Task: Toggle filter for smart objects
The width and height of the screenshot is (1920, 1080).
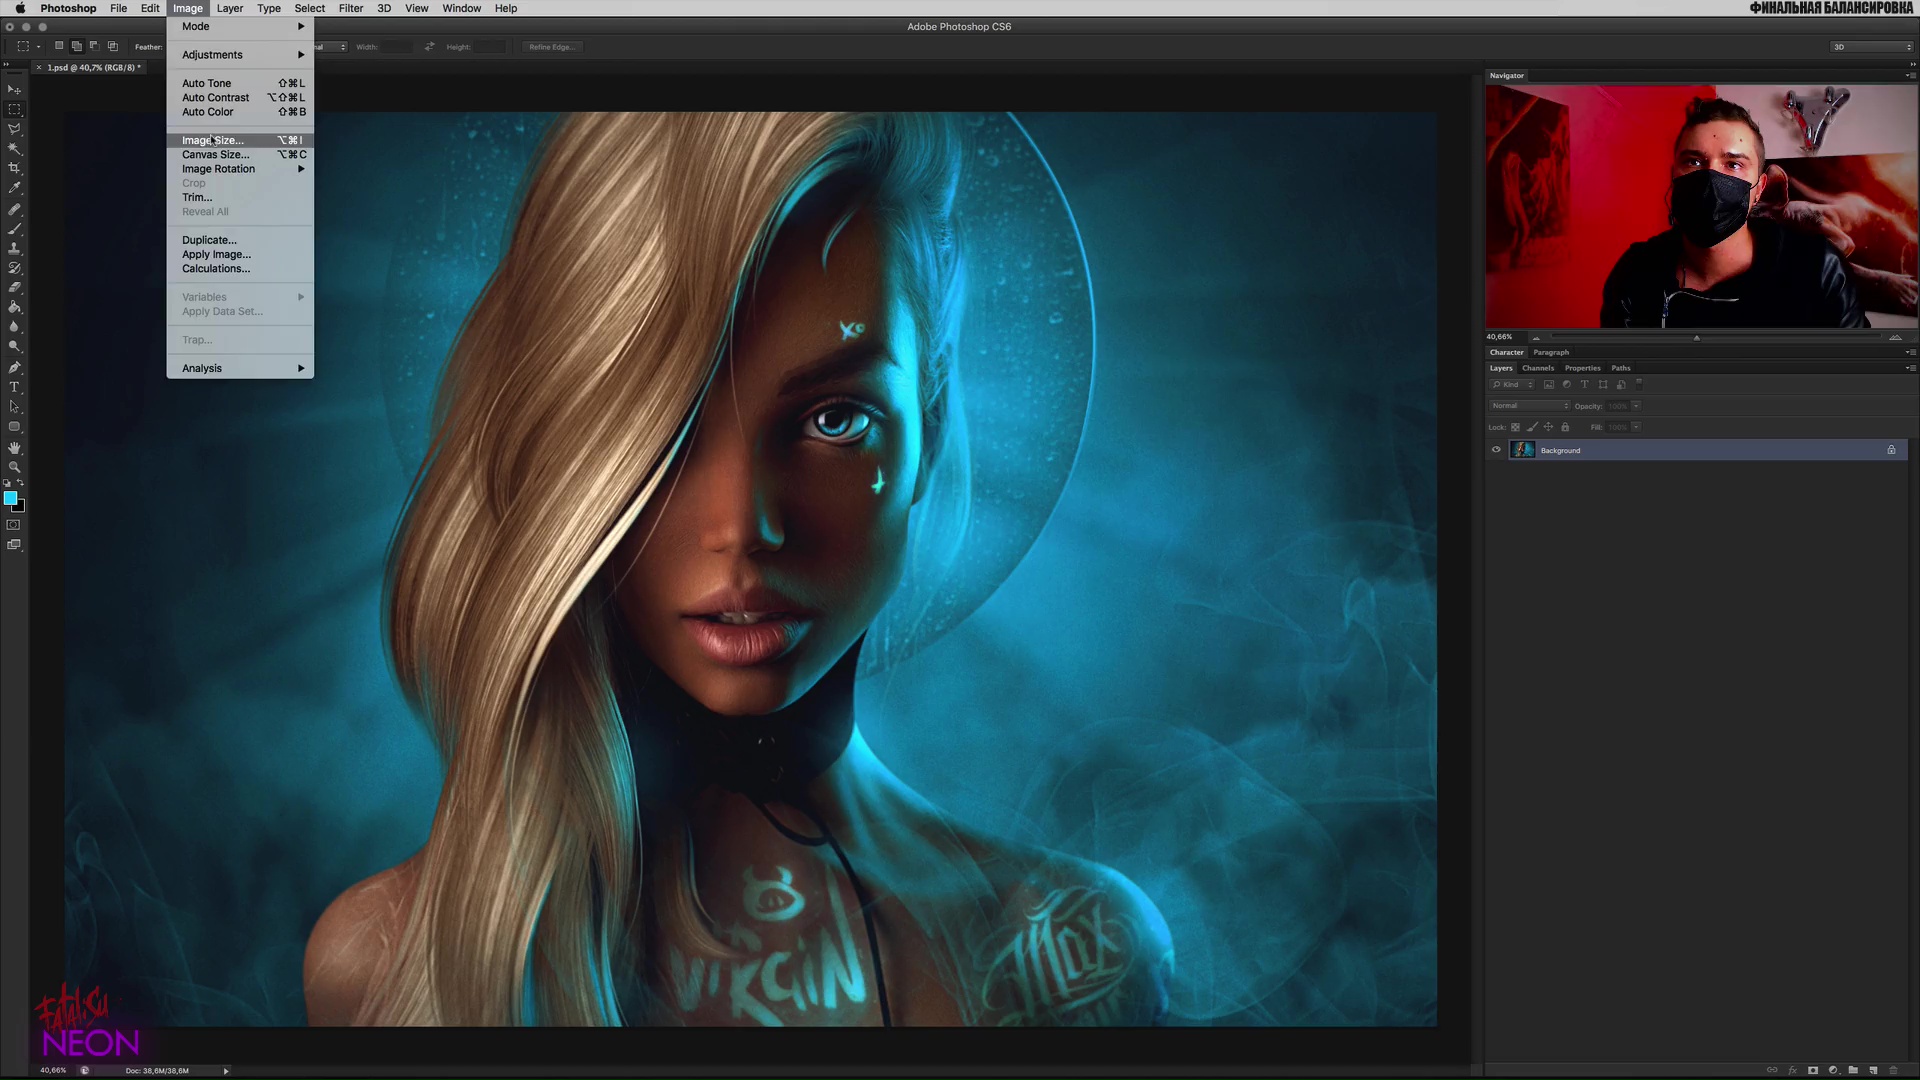Action: pyautogui.click(x=1621, y=385)
